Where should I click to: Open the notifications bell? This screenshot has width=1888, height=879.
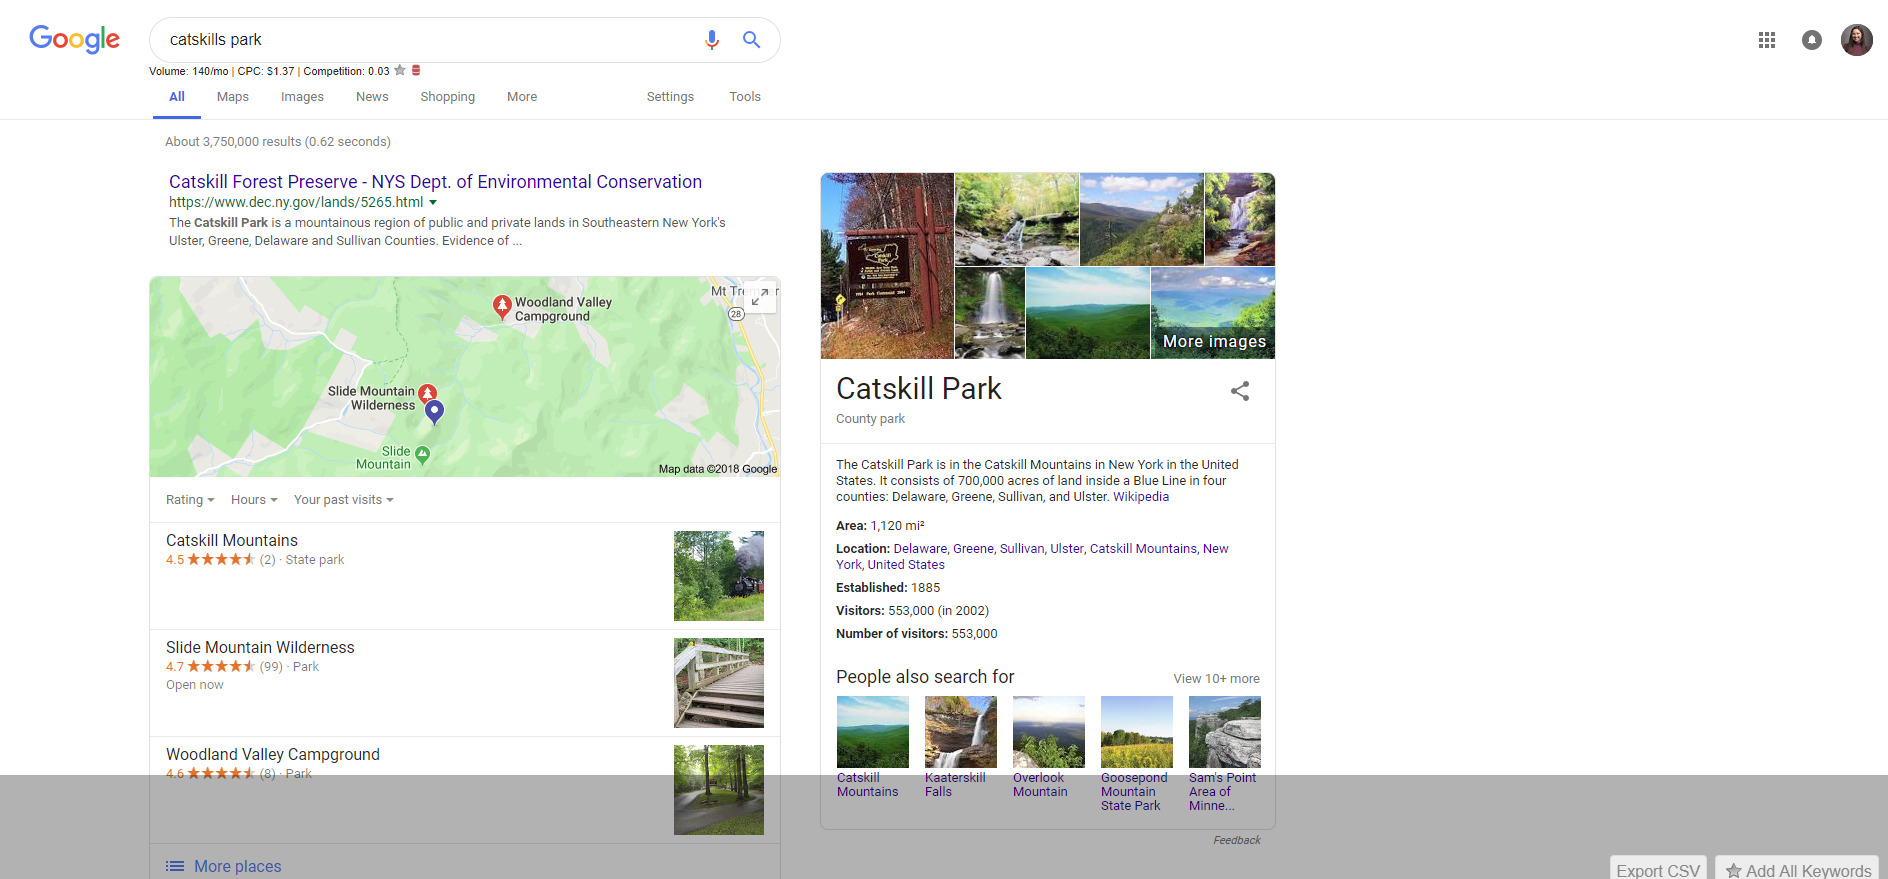(x=1812, y=40)
